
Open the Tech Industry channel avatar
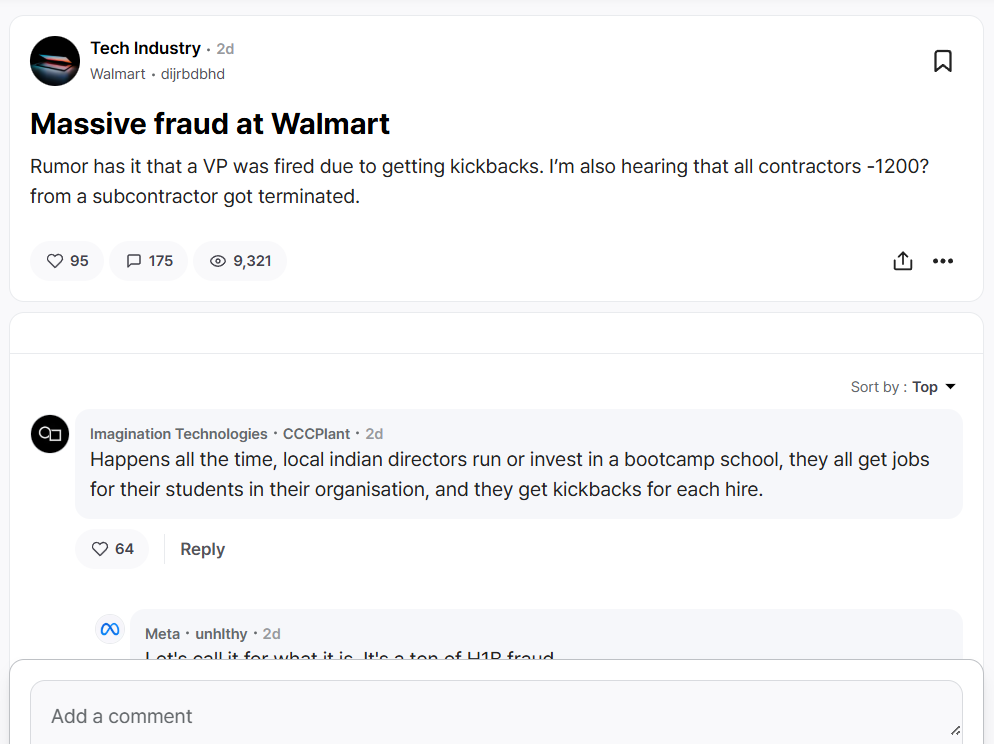(x=55, y=61)
